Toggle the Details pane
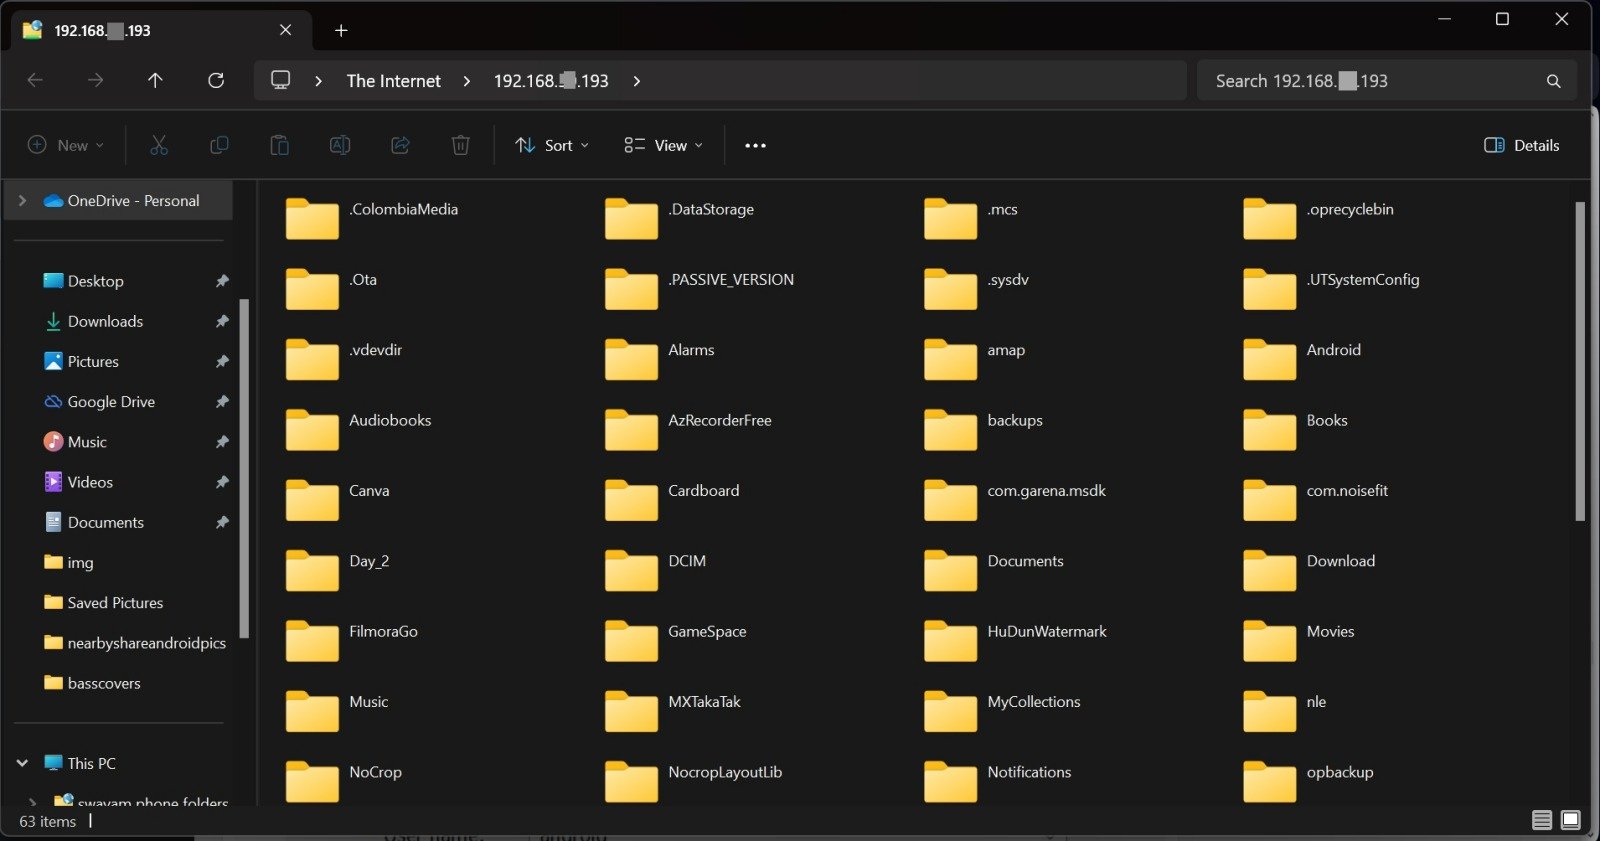 click(1521, 145)
